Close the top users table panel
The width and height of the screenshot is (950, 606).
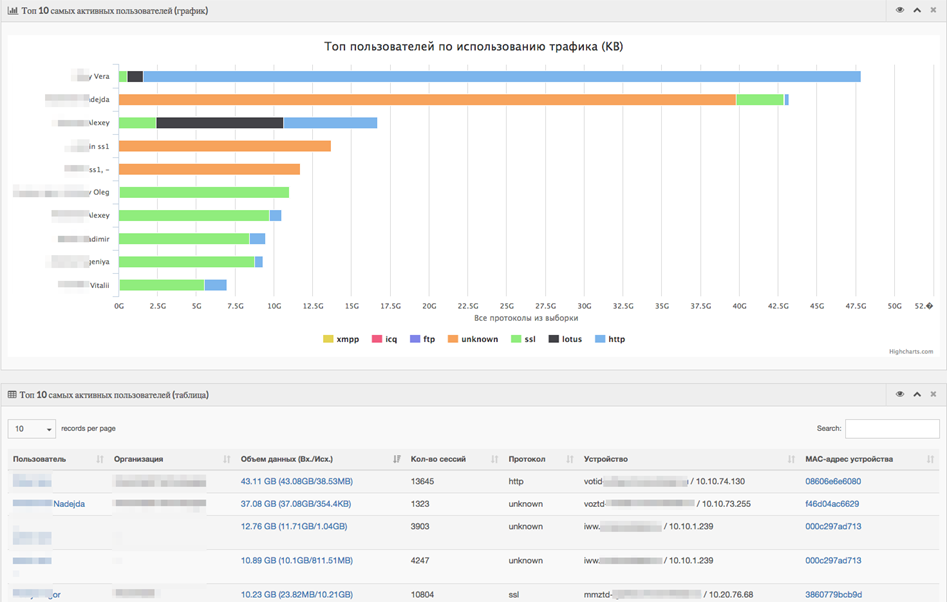click(934, 395)
